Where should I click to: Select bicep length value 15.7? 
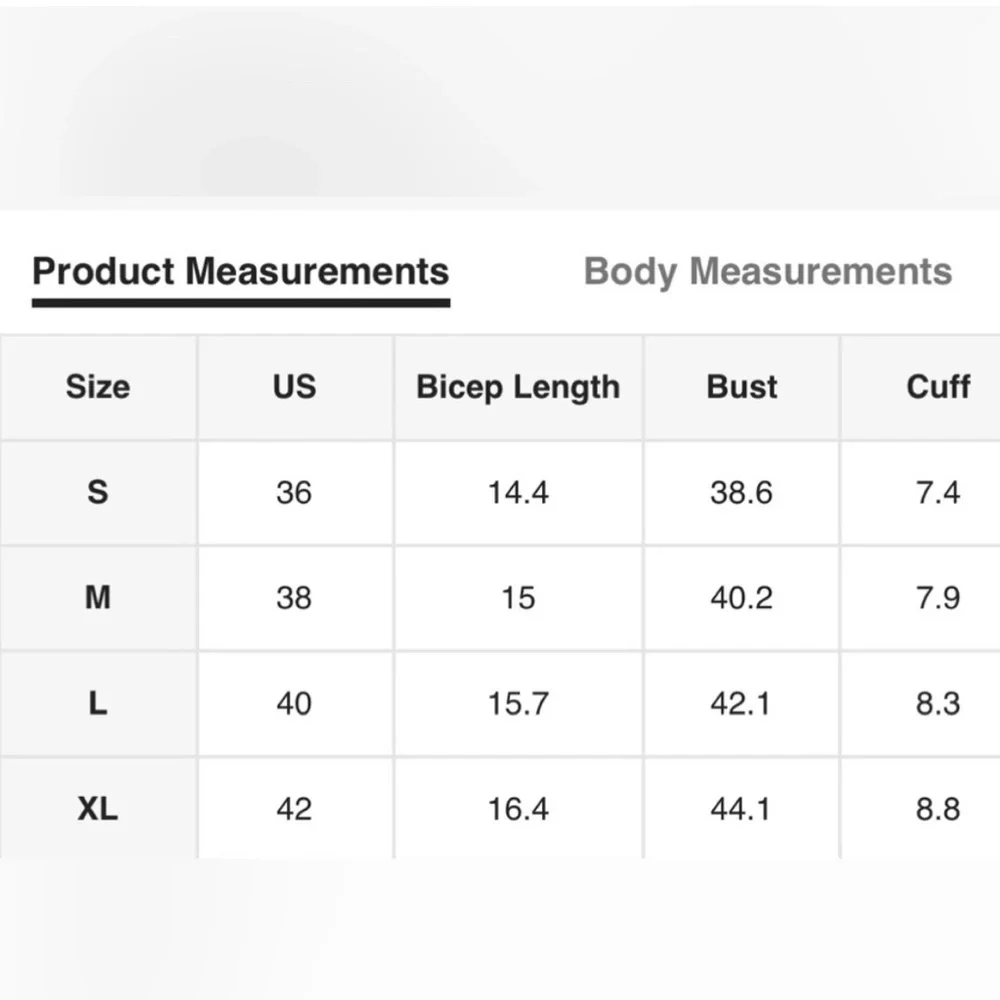tap(518, 704)
